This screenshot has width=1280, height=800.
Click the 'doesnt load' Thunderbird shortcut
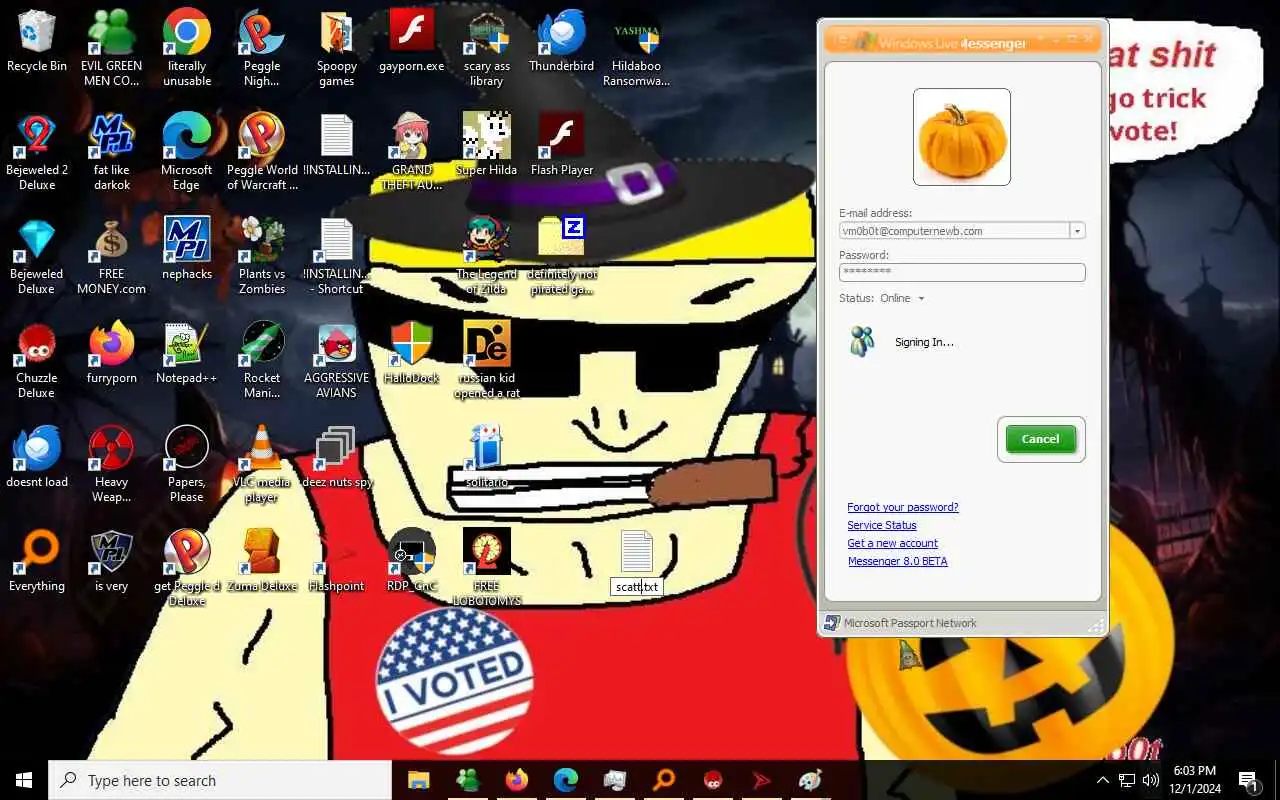pyautogui.click(x=37, y=456)
